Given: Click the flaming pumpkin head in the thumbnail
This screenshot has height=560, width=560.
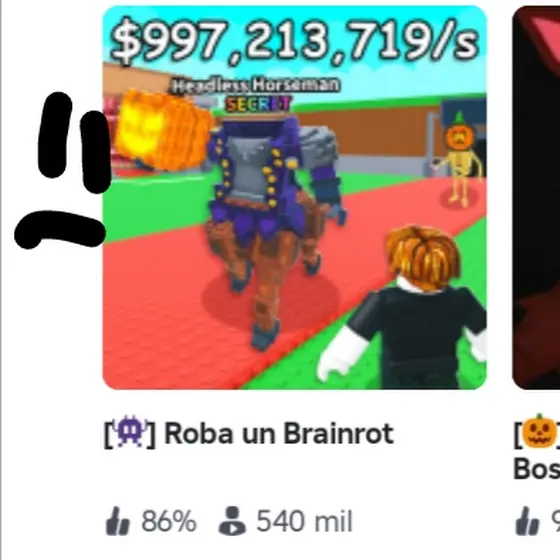Looking at the screenshot, I should pyautogui.click(x=162, y=130).
